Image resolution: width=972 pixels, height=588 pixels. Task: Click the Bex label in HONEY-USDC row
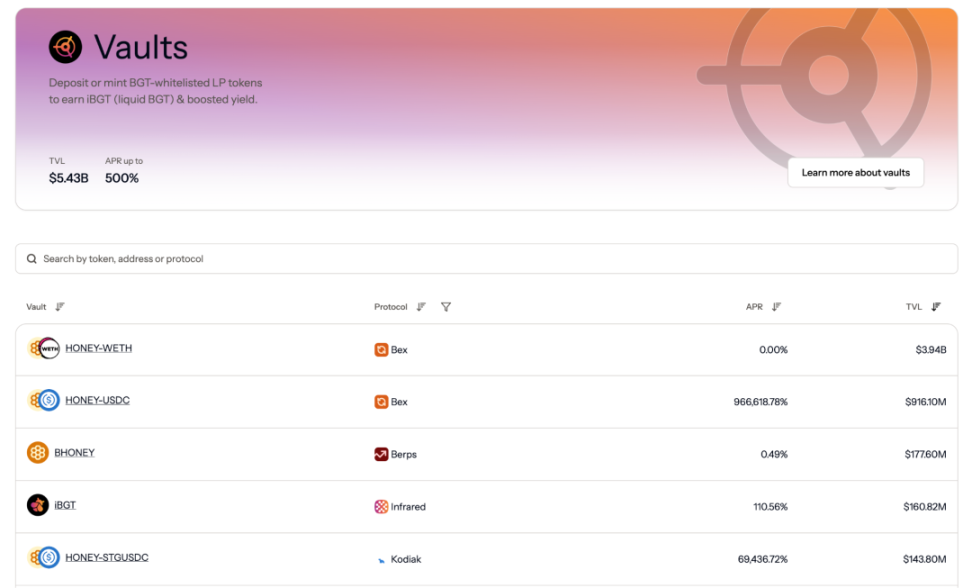399,402
